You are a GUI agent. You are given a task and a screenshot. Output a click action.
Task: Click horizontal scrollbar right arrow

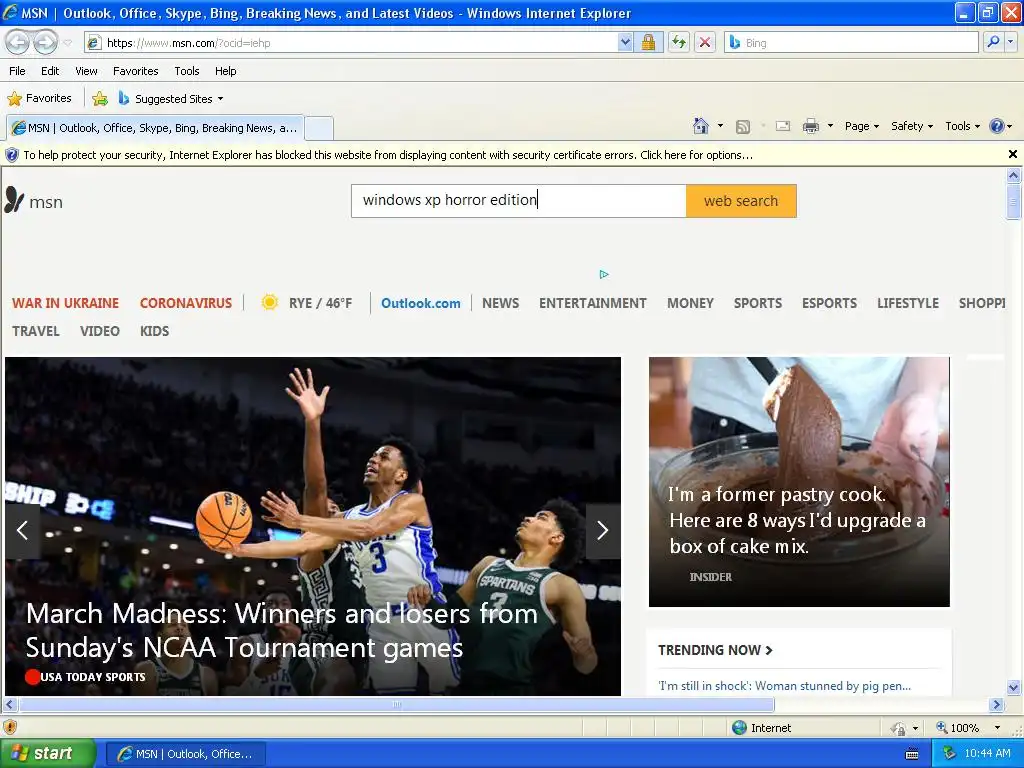[x=996, y=705]
